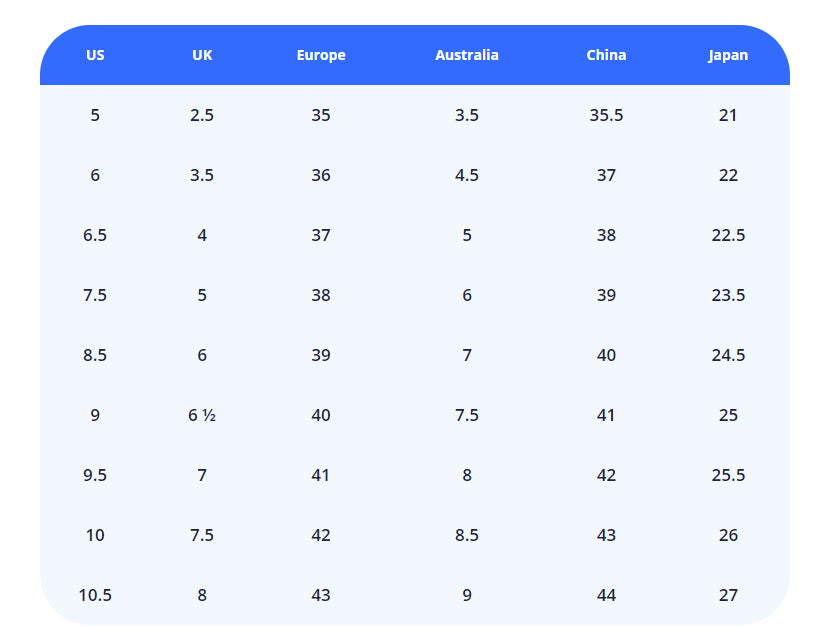This screenshot has width=829, height=626.
Task: Click US size 10.5 cell
Action: click(95, 595)
